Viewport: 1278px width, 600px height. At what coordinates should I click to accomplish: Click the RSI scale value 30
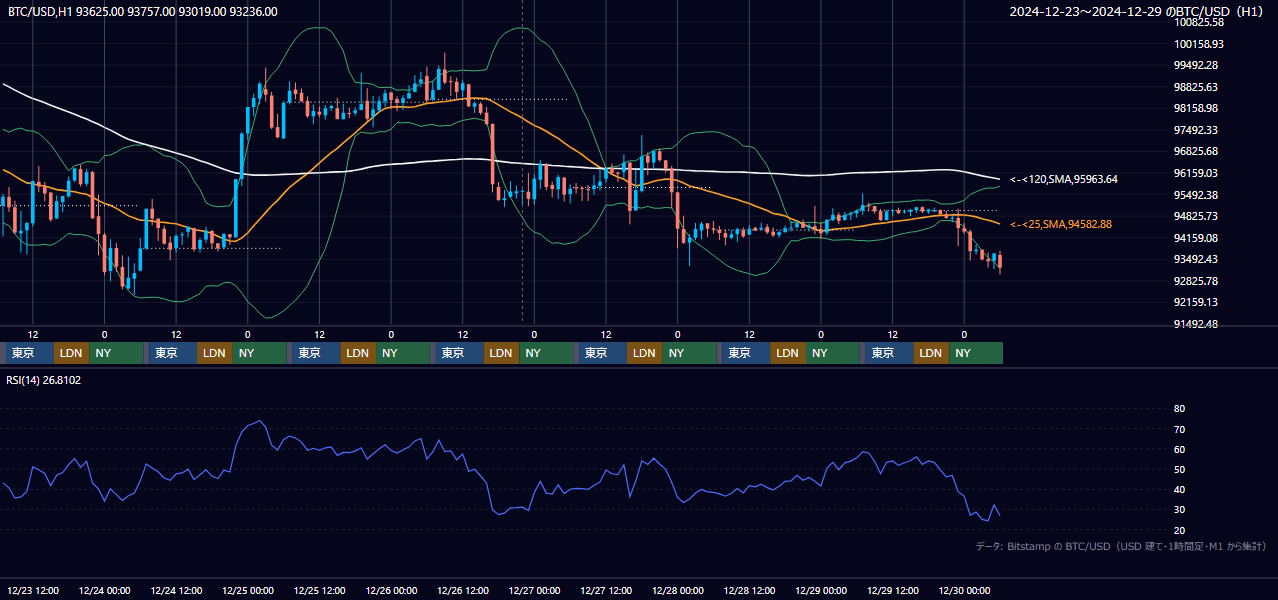coord(1180,510)
